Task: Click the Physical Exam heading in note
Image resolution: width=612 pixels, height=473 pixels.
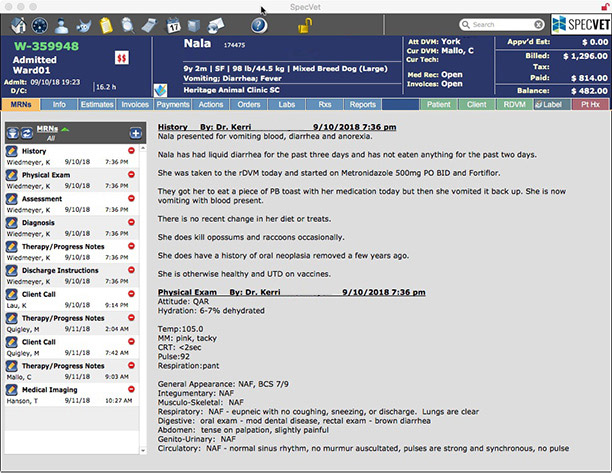Action: (187, 292)
